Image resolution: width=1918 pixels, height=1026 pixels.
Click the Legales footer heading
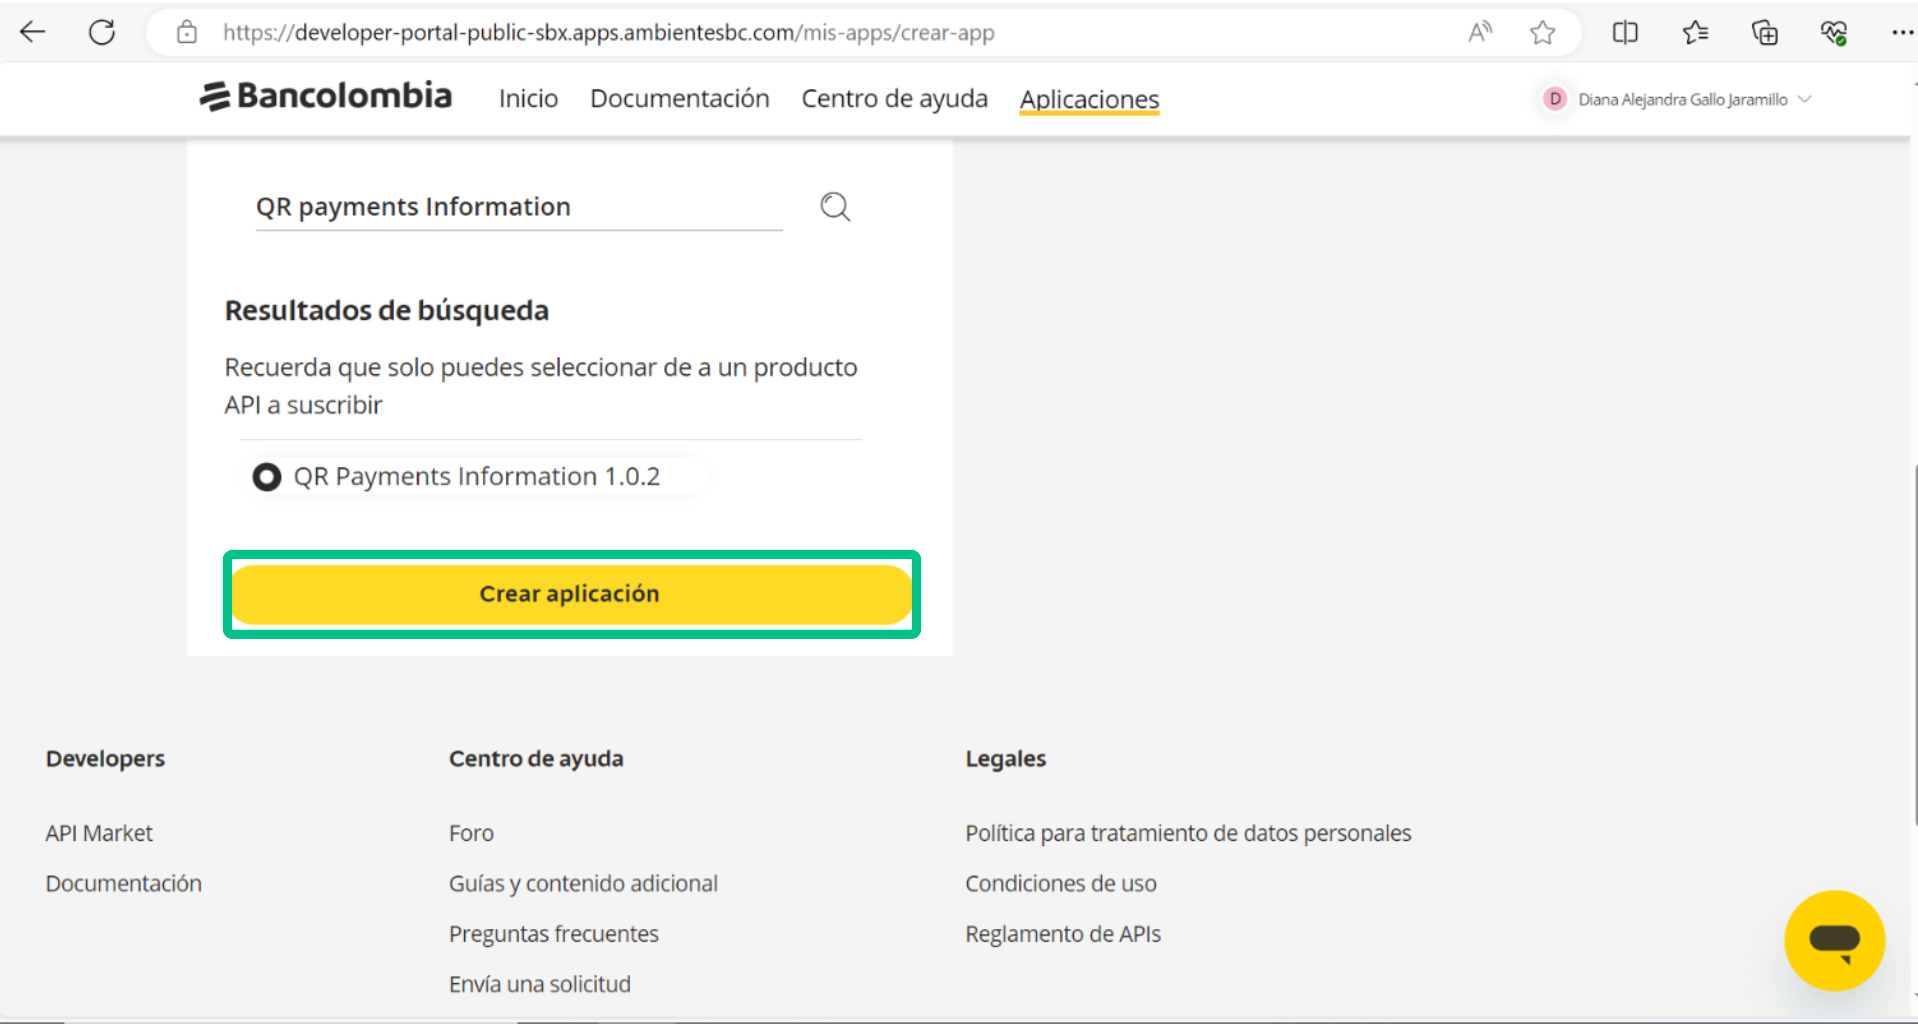tap(1006, 759)
